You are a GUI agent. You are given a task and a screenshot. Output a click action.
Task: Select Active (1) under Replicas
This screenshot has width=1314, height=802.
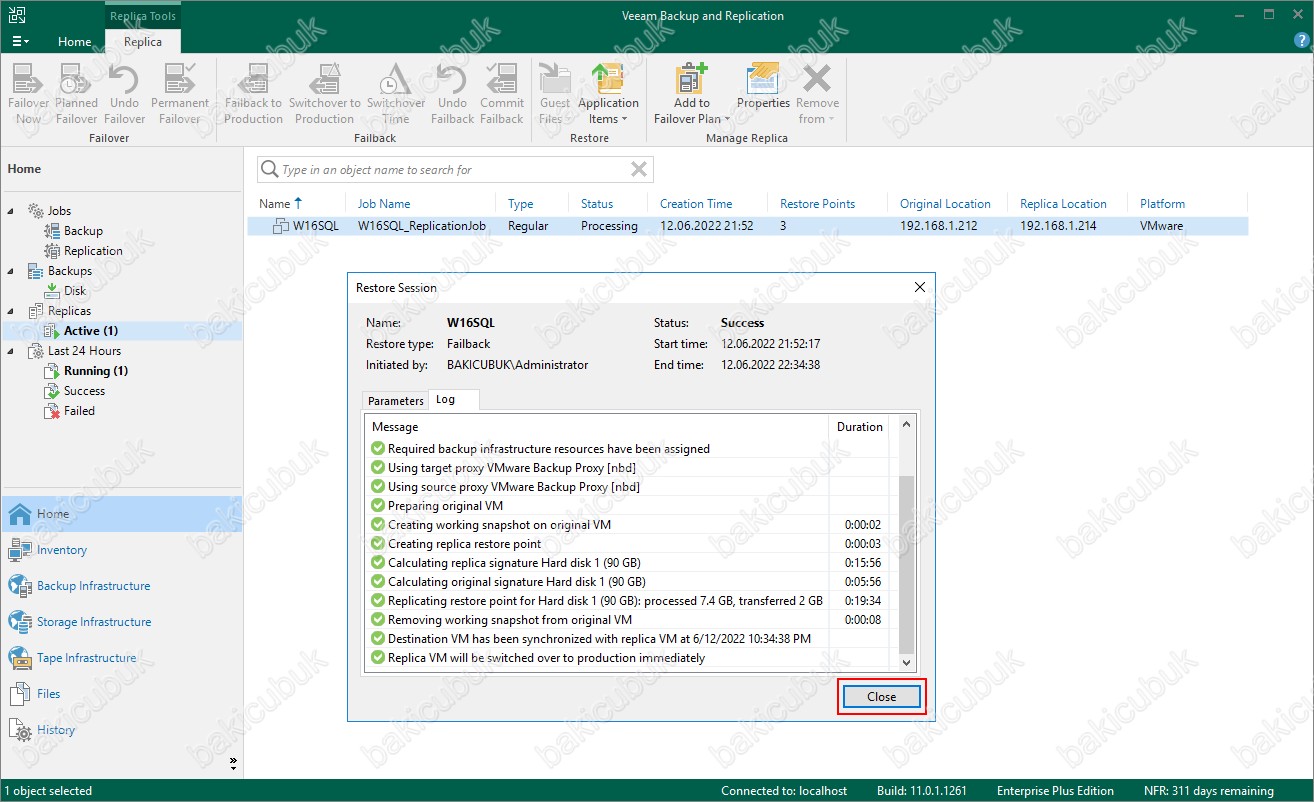(x=91, y=331)
